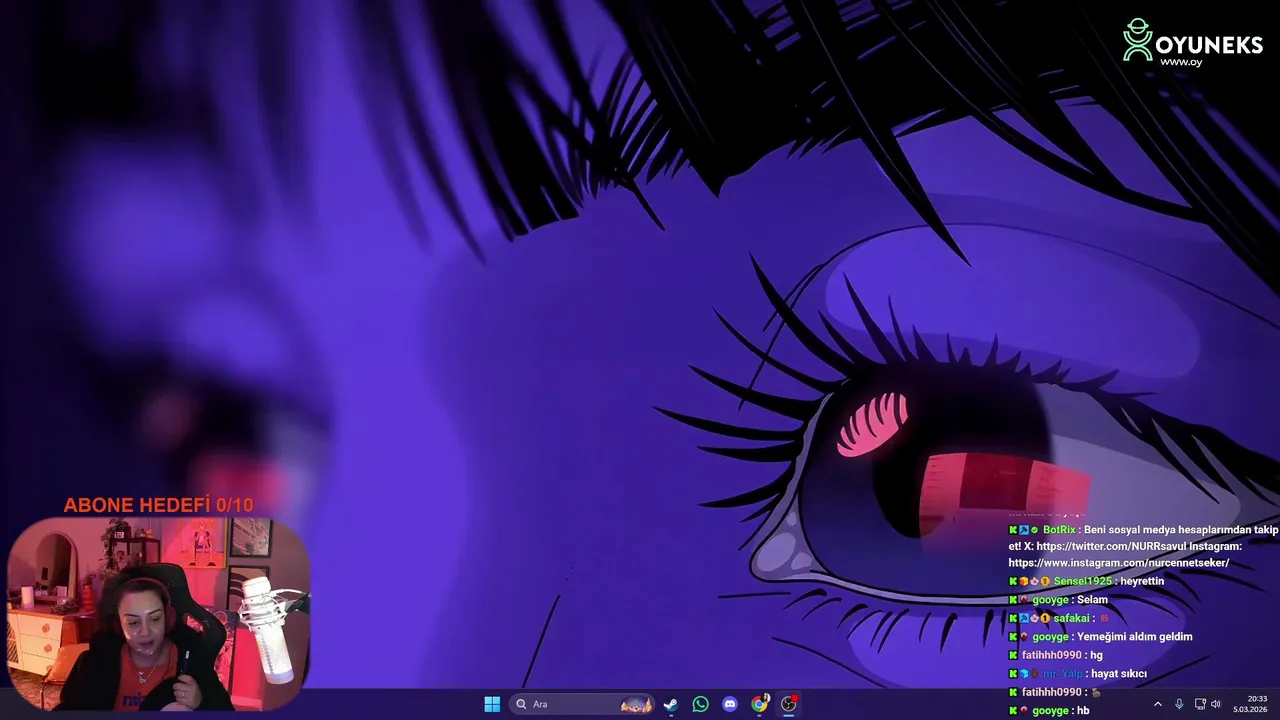Click chat message 'hayat sıkıcı'
Viewport: 1280px width, 720px height.
point(1118,674)
